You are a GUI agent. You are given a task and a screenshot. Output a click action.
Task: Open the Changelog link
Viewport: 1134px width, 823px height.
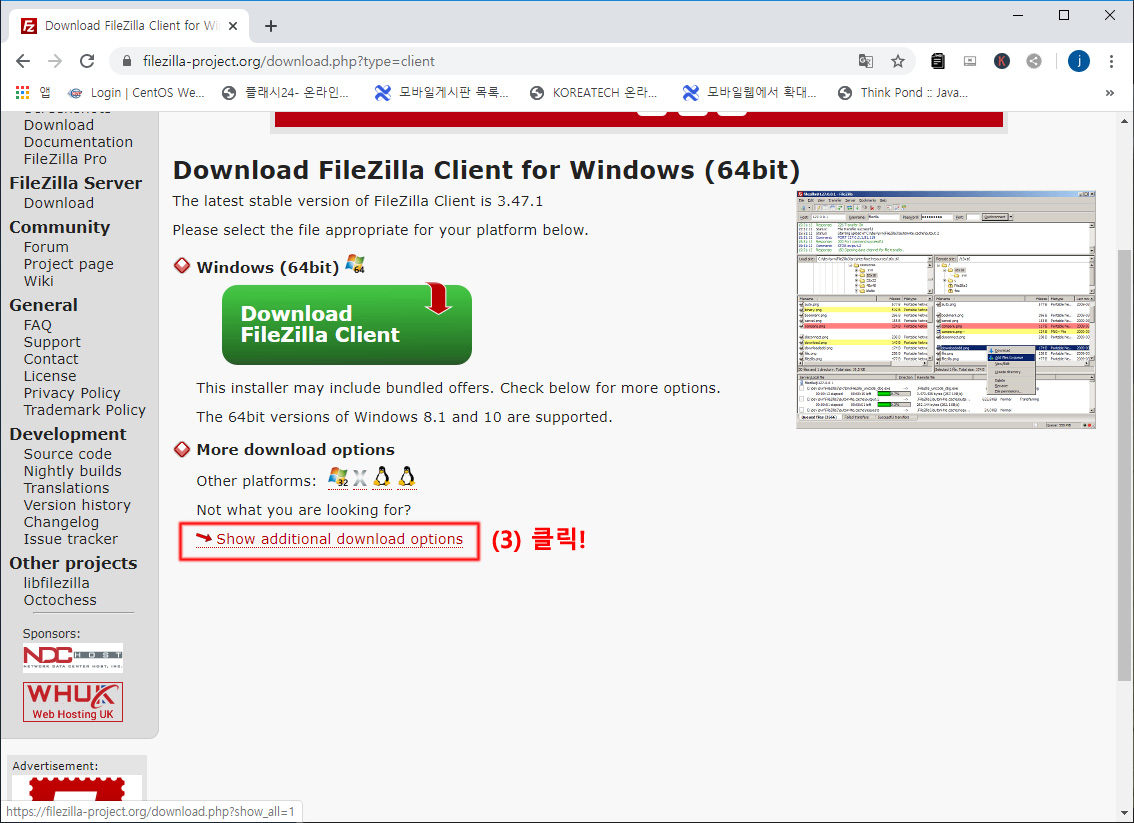(x=61, y=522)
